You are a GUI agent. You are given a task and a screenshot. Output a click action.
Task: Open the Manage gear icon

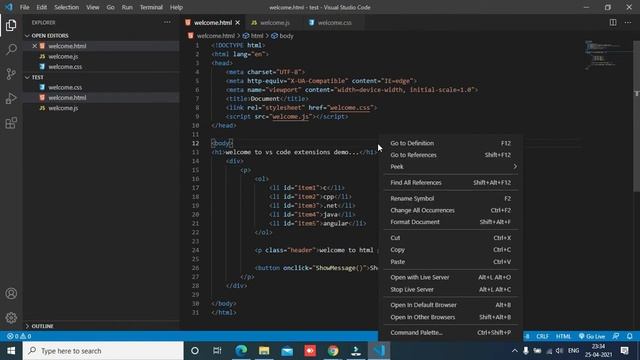point(11,318)
